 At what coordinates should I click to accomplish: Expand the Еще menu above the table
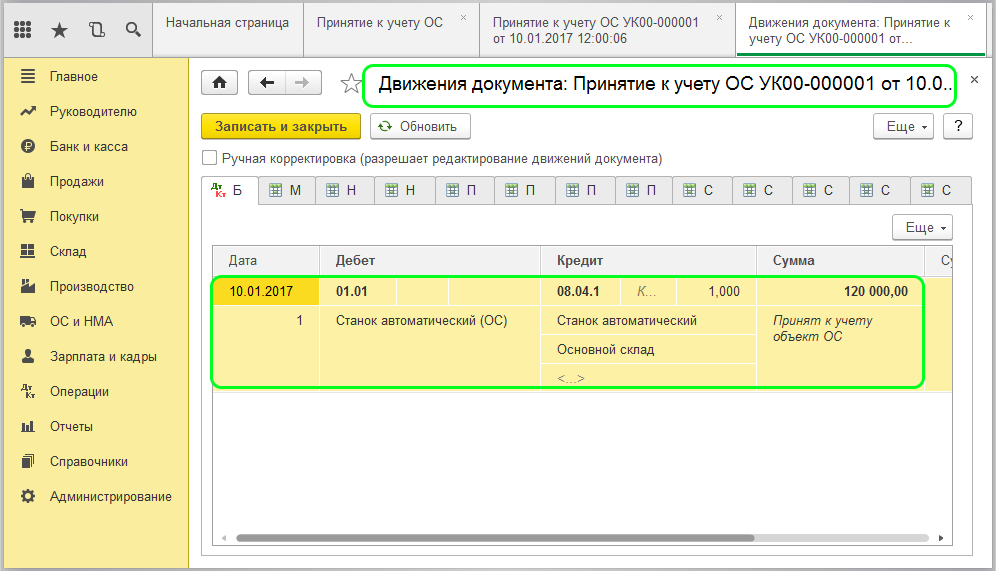coord(922,227)
